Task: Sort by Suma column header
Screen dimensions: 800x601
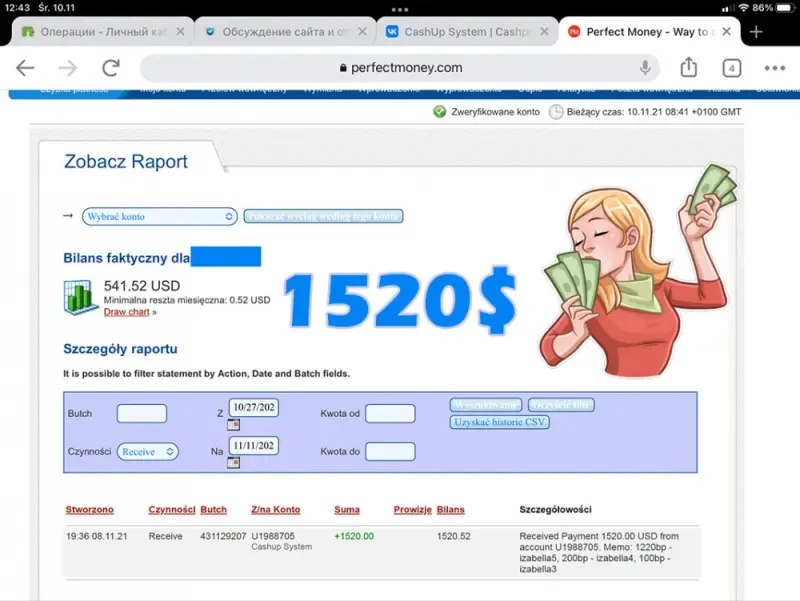Action: (x=347, y=509)
